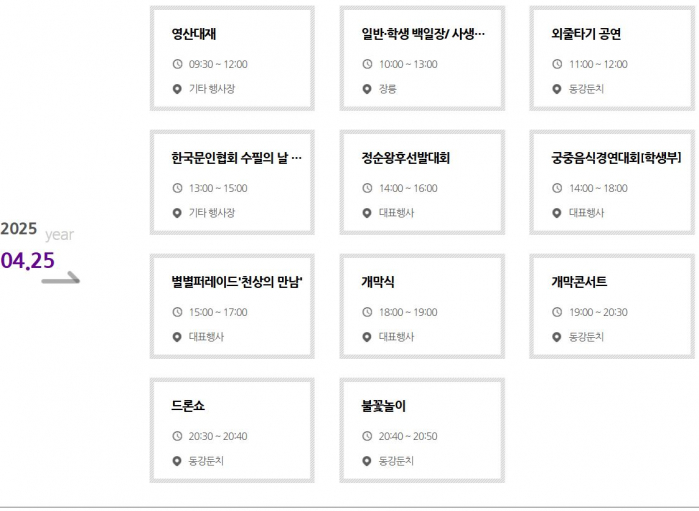Viewport: 699px width, 511px height.
Task: Click the location pin in 정순왕후선발대회 card
Action: point(367,213)
